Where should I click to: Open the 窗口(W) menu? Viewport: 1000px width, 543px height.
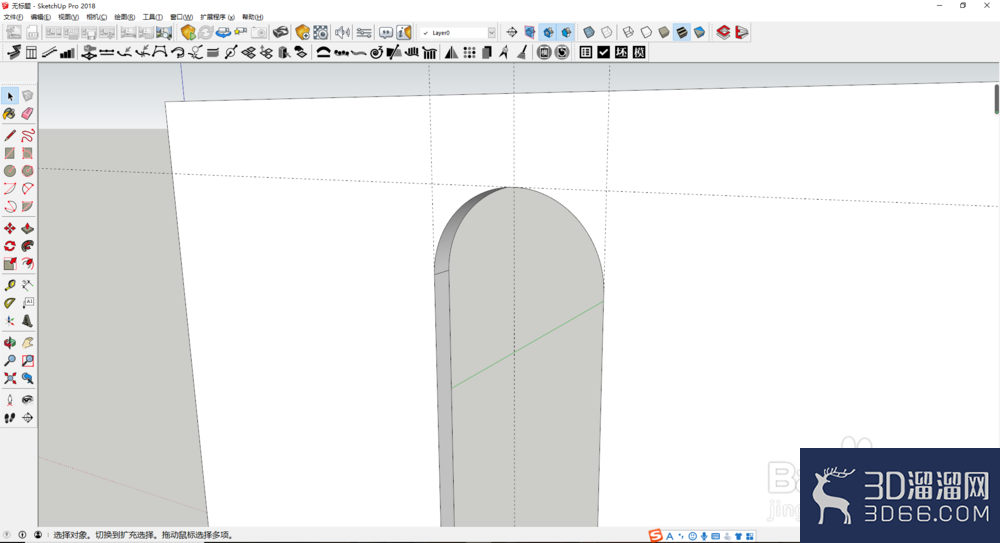tap(181, 17)
